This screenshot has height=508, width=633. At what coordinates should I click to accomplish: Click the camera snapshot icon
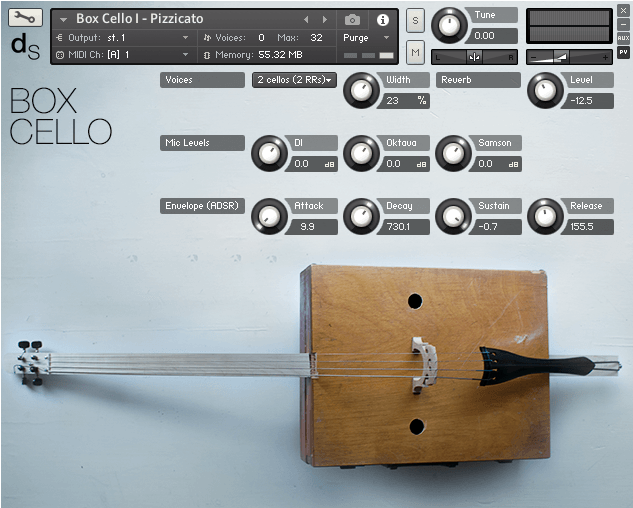[352, 19]
